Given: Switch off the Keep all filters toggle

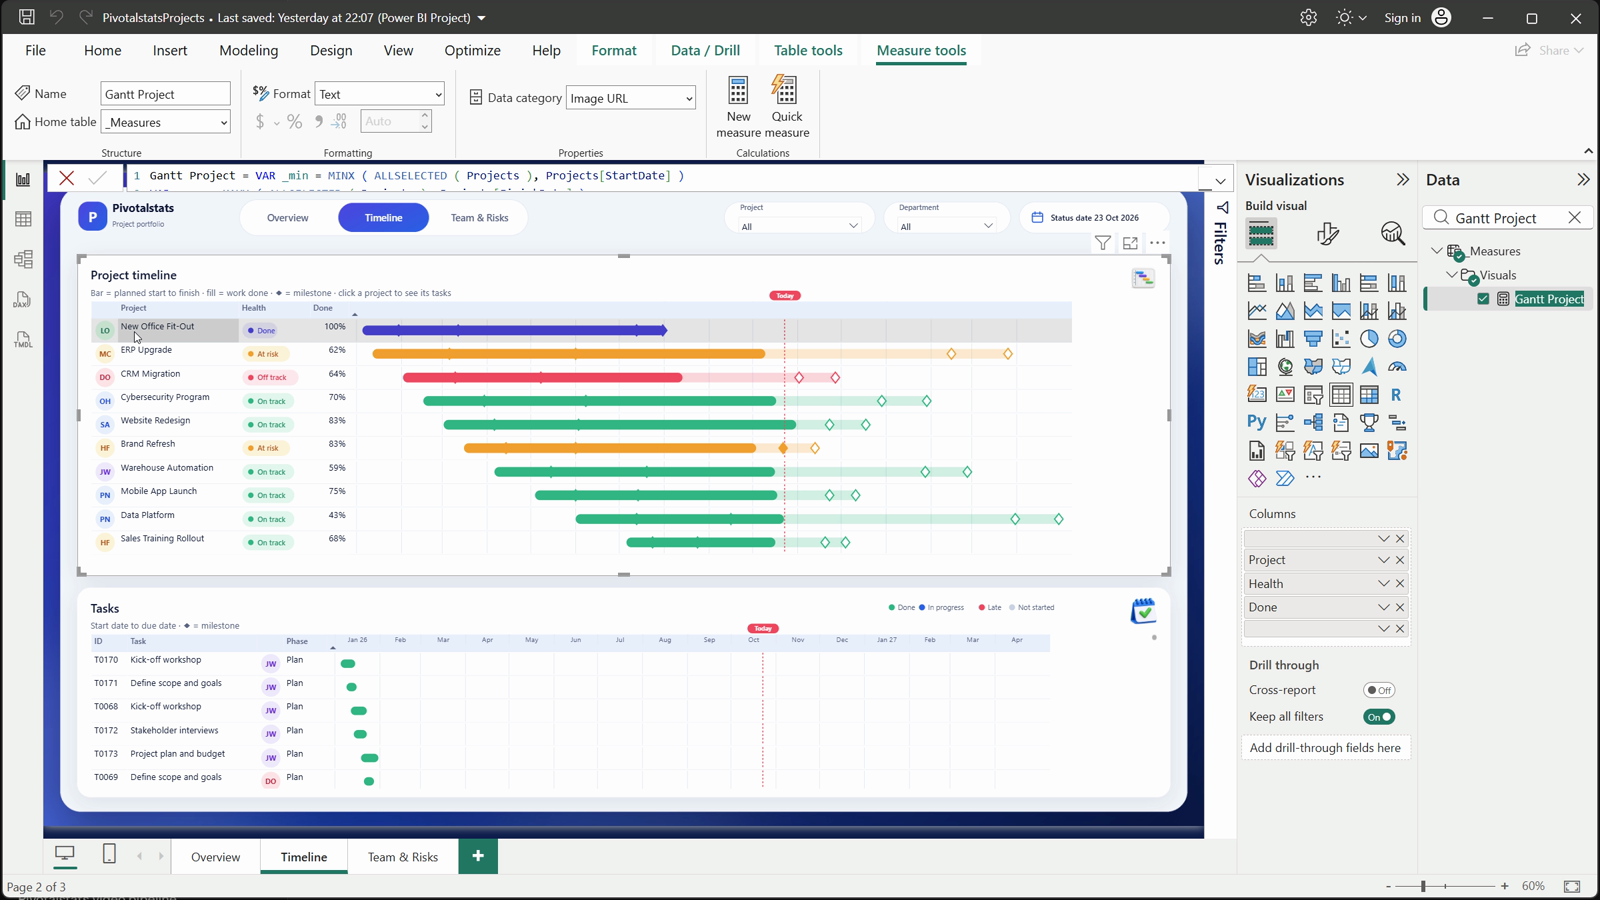Looking at the screenshot, I should coord(1379,717).
